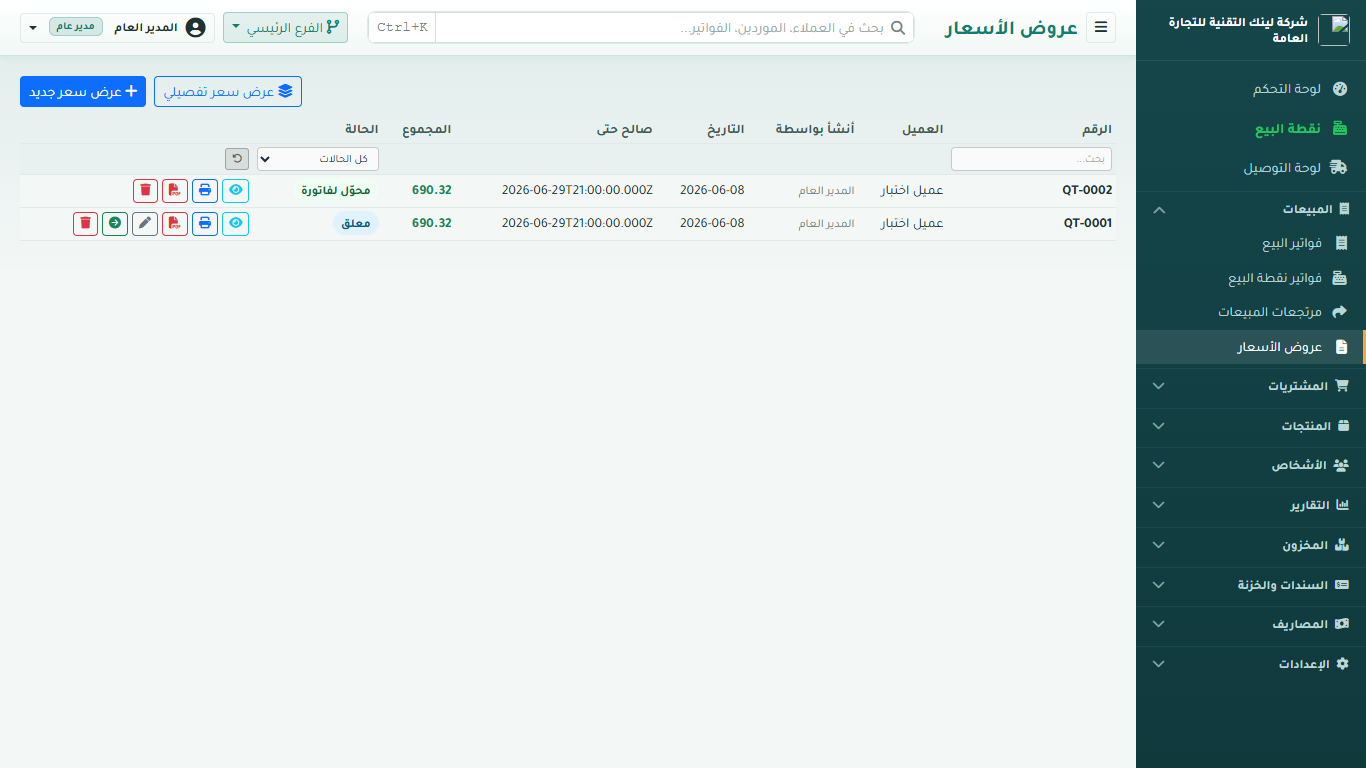Click the user avatar icon
Image resolution: width=1366 pixels, height=768 pixels.
(196, 27)
